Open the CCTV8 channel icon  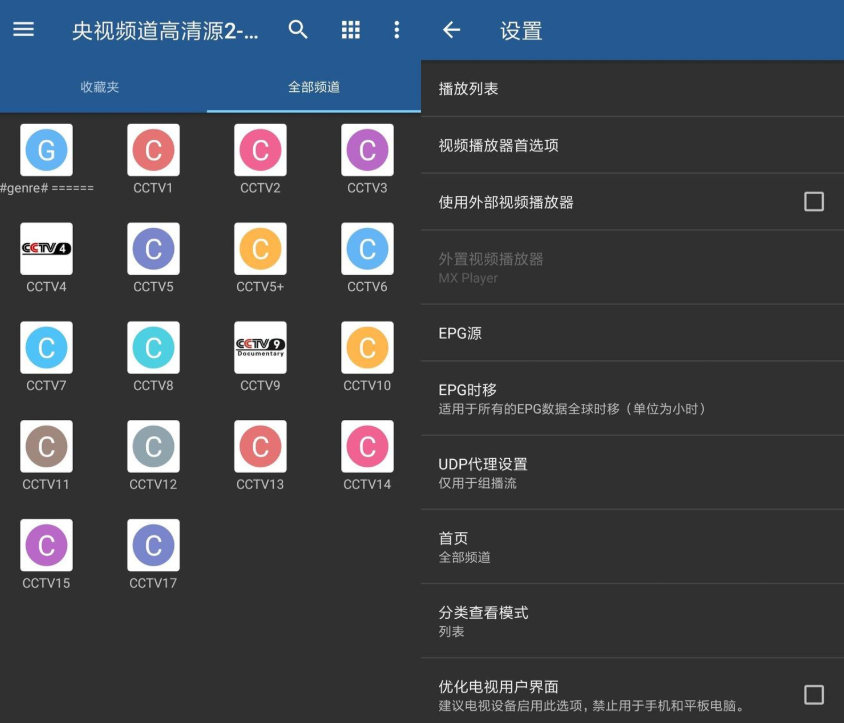[153, 347]
